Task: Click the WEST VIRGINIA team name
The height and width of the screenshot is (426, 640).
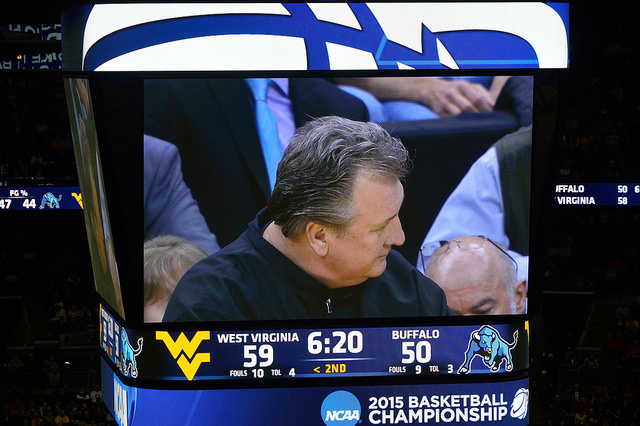Action: pos(258,338)
